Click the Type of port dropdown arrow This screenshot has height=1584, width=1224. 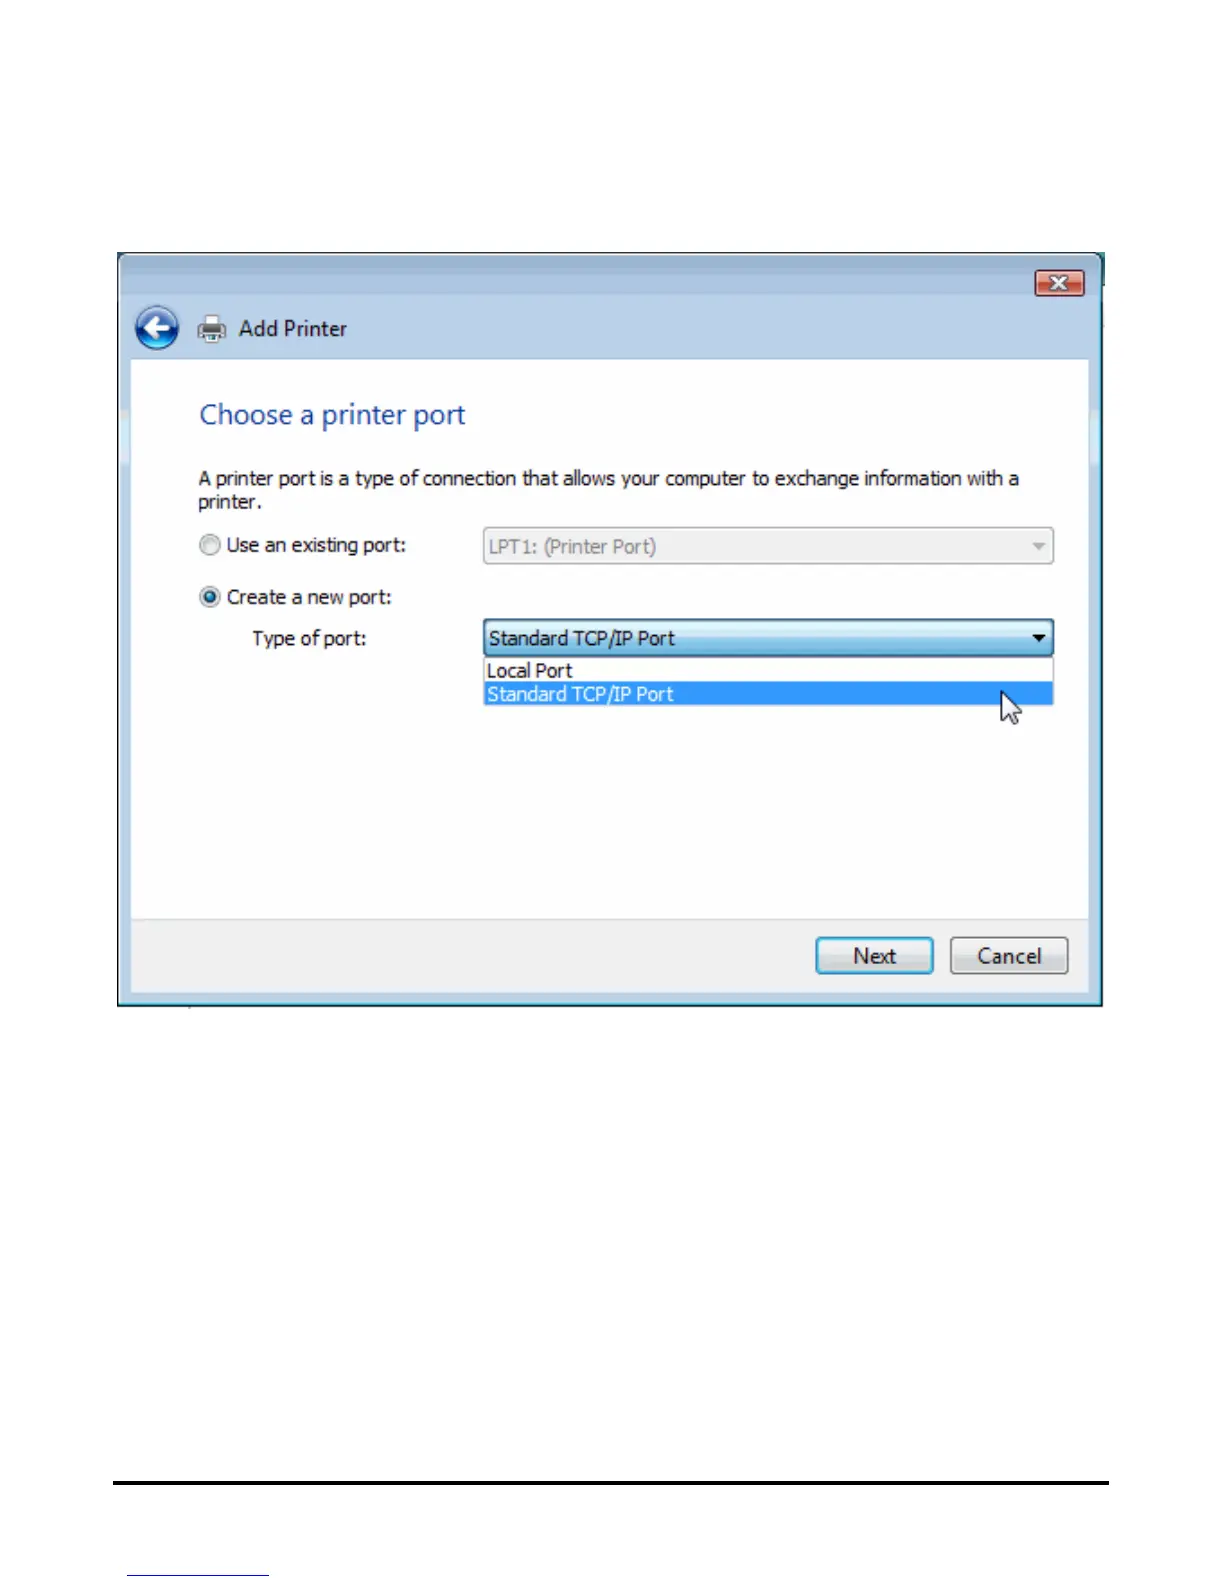[x=1039, y=638]
